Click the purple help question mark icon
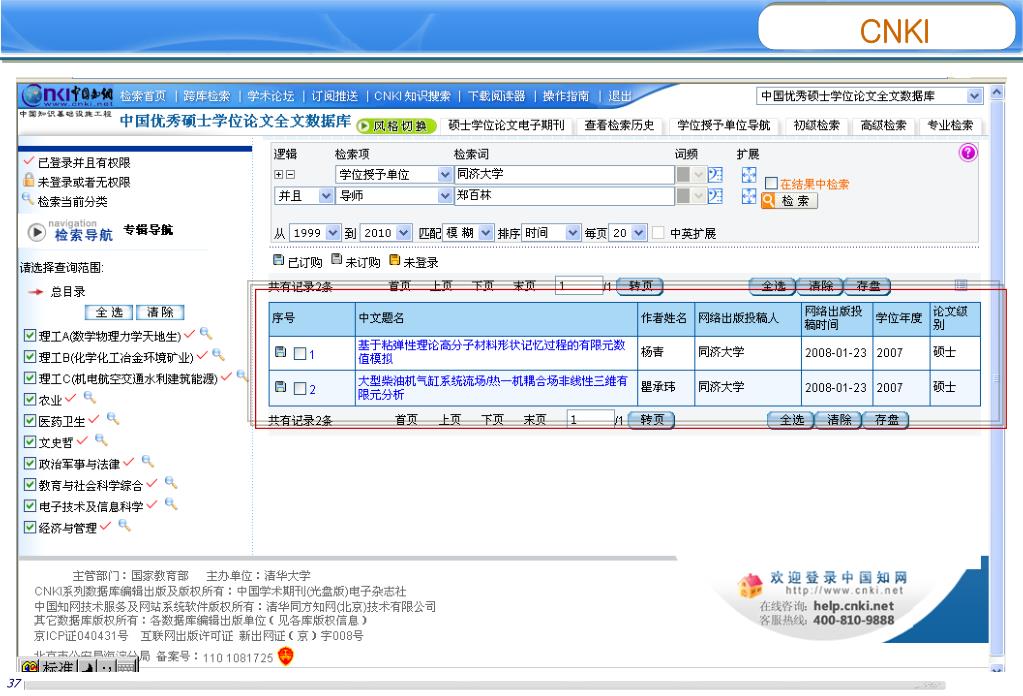 (968, 153)
